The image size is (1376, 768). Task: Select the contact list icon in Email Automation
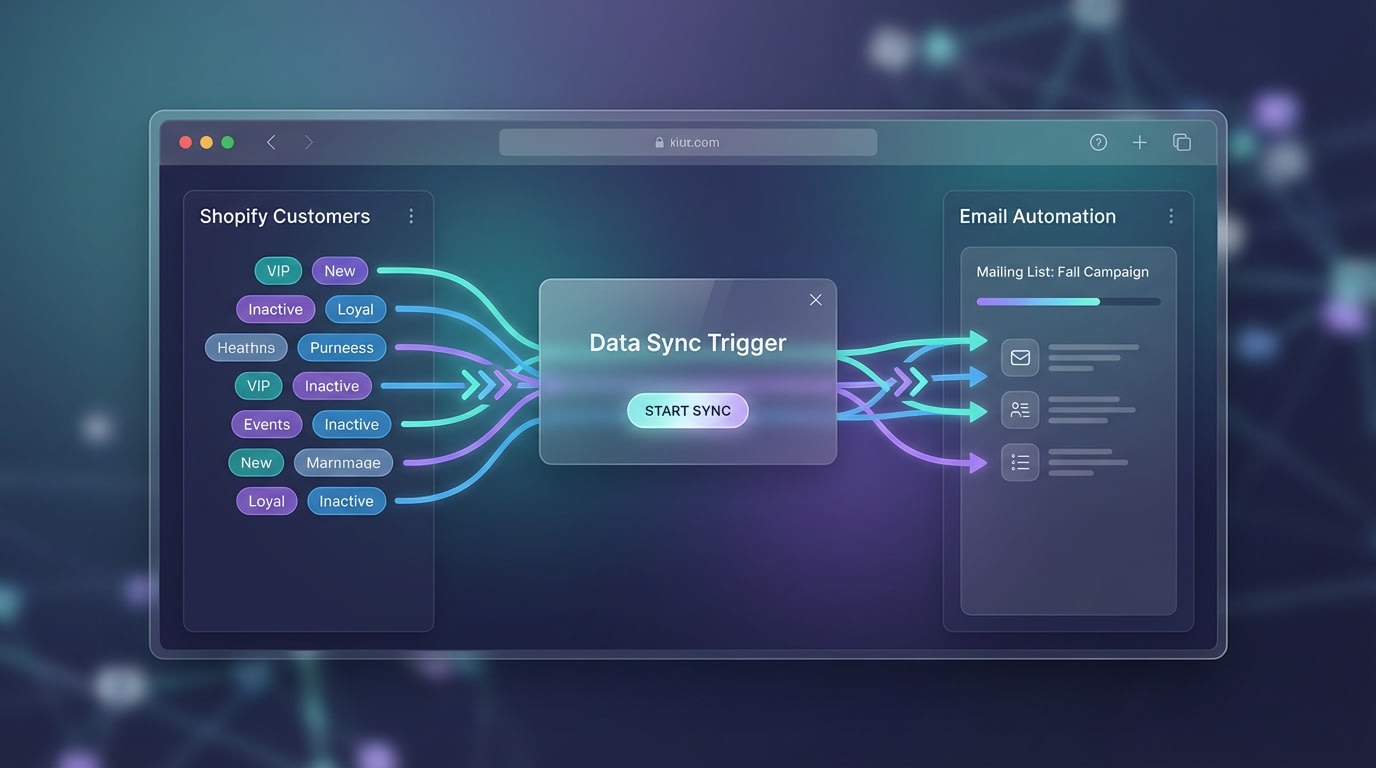[x=1019, y=409]
